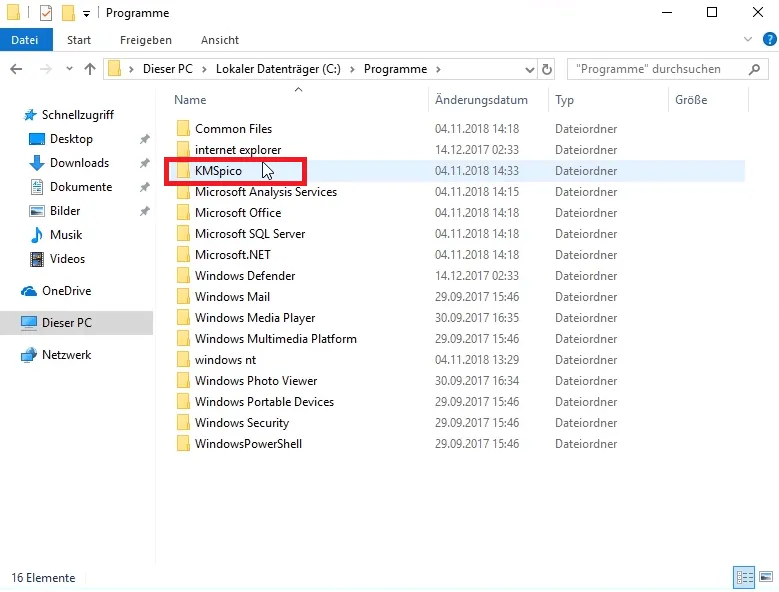Click the pin icon next to Desktop

pyautogui.click(x=144, y=139)
